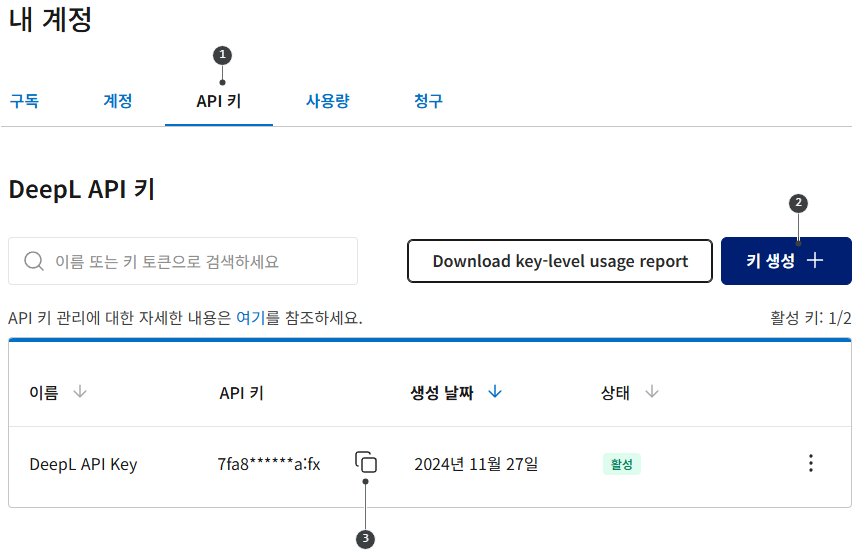Click the 내 계정 page title
This screenshot has height=550, width=853.
point(50,20)
